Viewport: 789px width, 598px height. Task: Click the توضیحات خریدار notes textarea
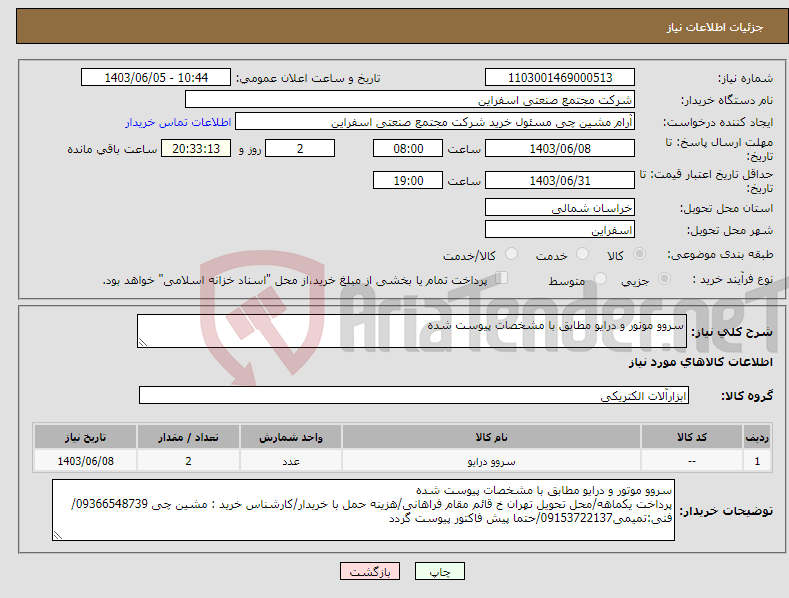[x=363, y=510]
